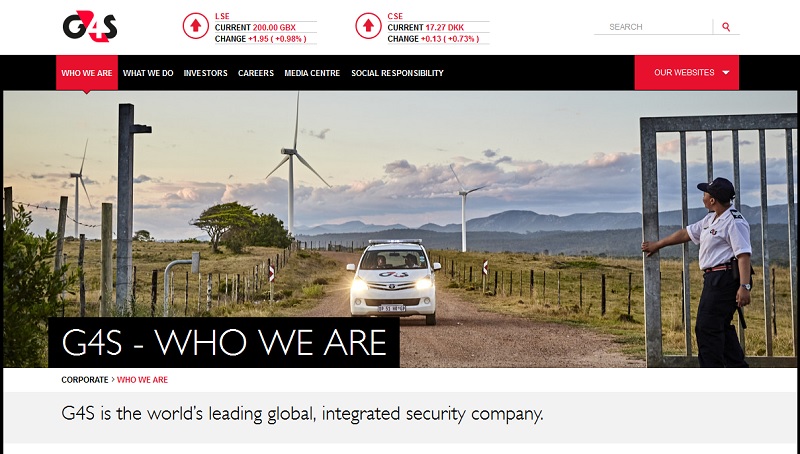Click the G4S - Who We Are banner title

(x=224, y=342)
